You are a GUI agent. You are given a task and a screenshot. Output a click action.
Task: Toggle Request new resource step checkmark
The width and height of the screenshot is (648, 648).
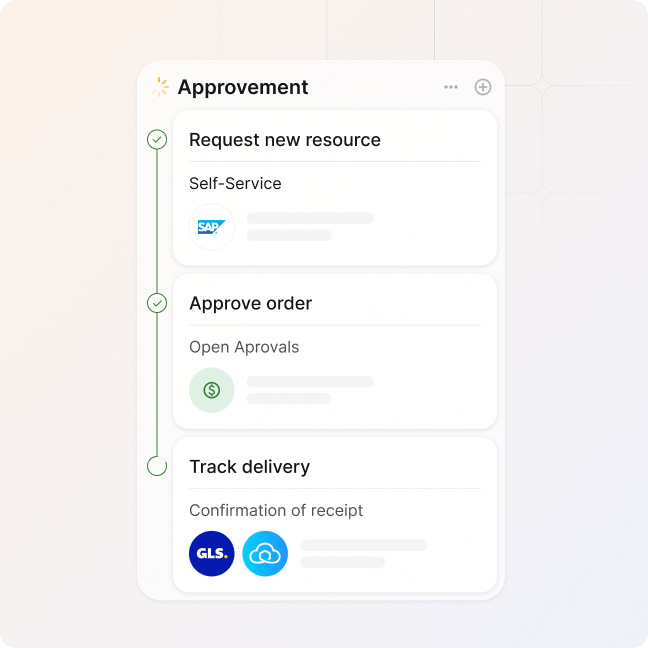157,139
